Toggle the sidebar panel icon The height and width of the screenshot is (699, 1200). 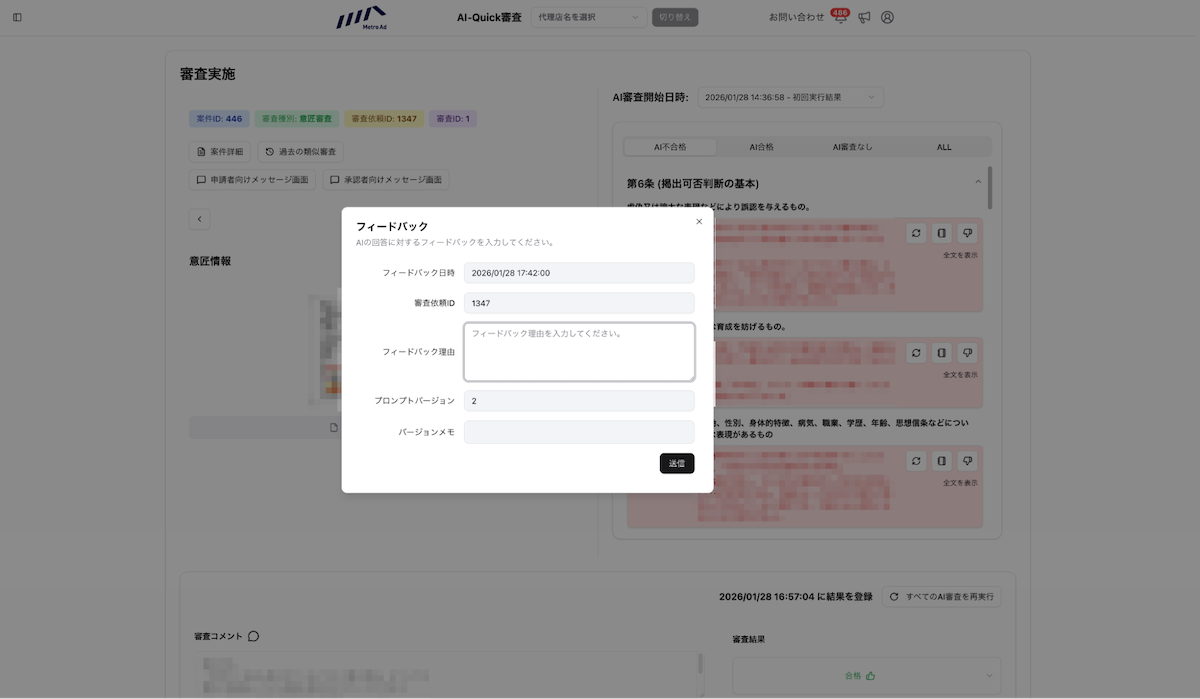(x=17, y=17)
